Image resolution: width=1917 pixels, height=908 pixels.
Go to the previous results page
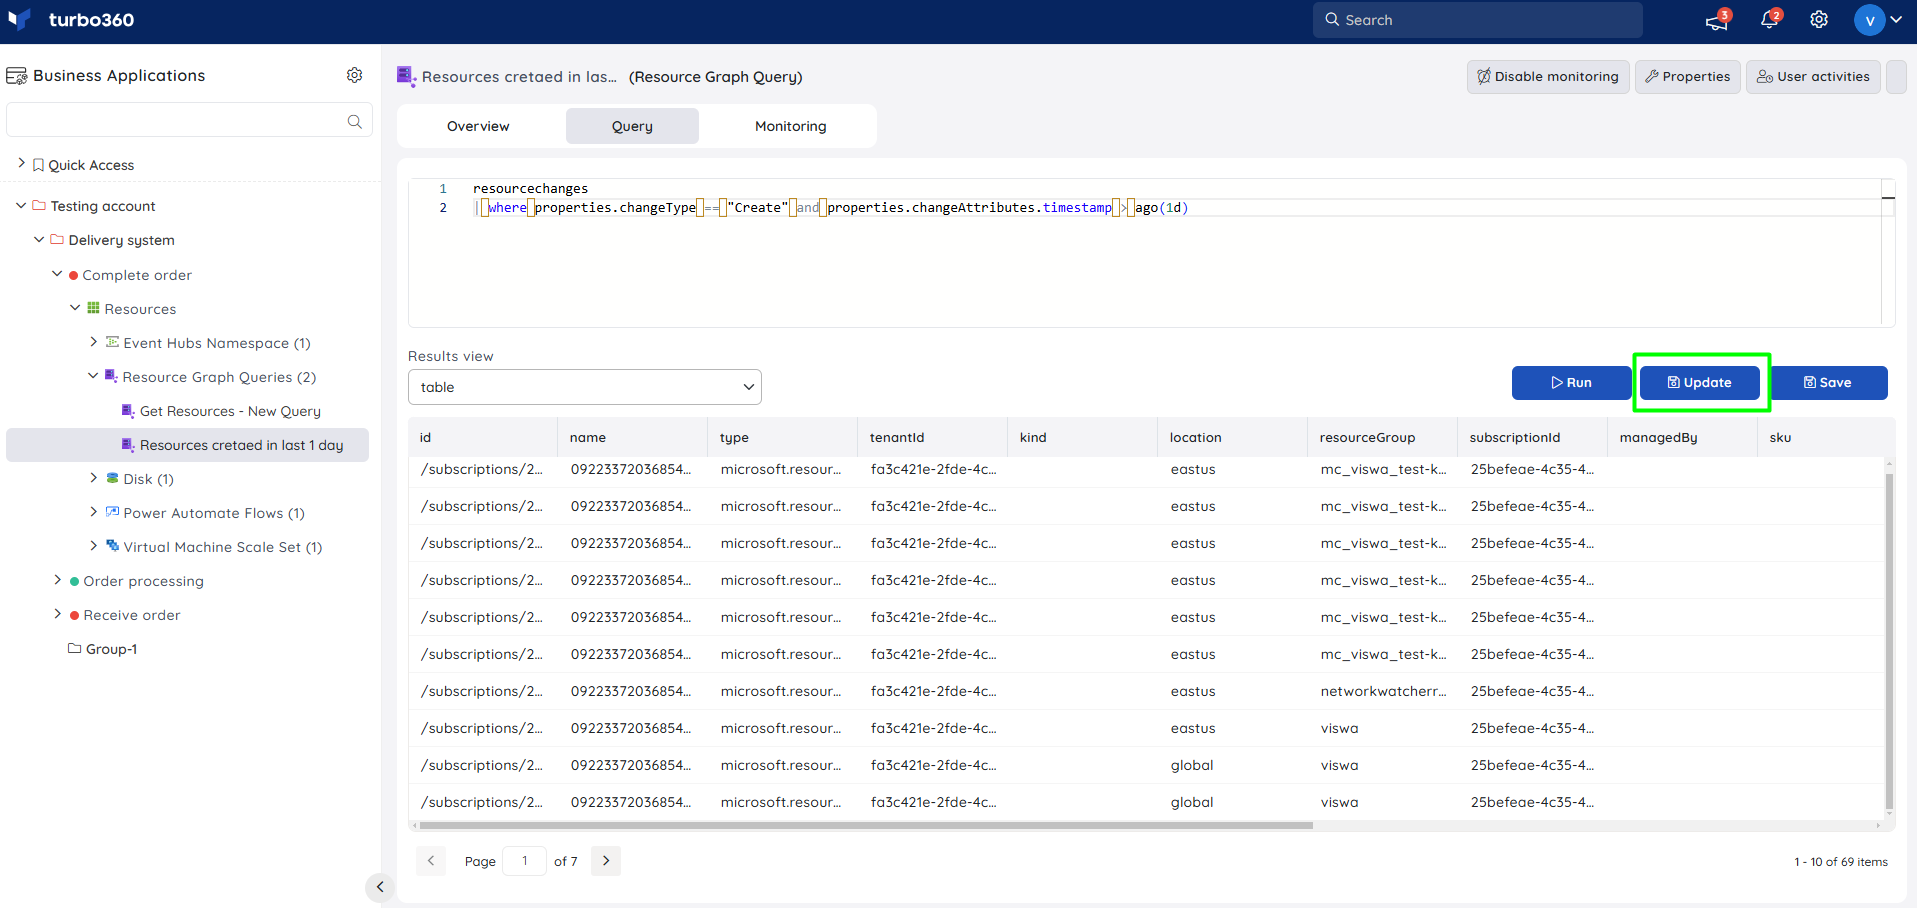click(x=431, y=861)
